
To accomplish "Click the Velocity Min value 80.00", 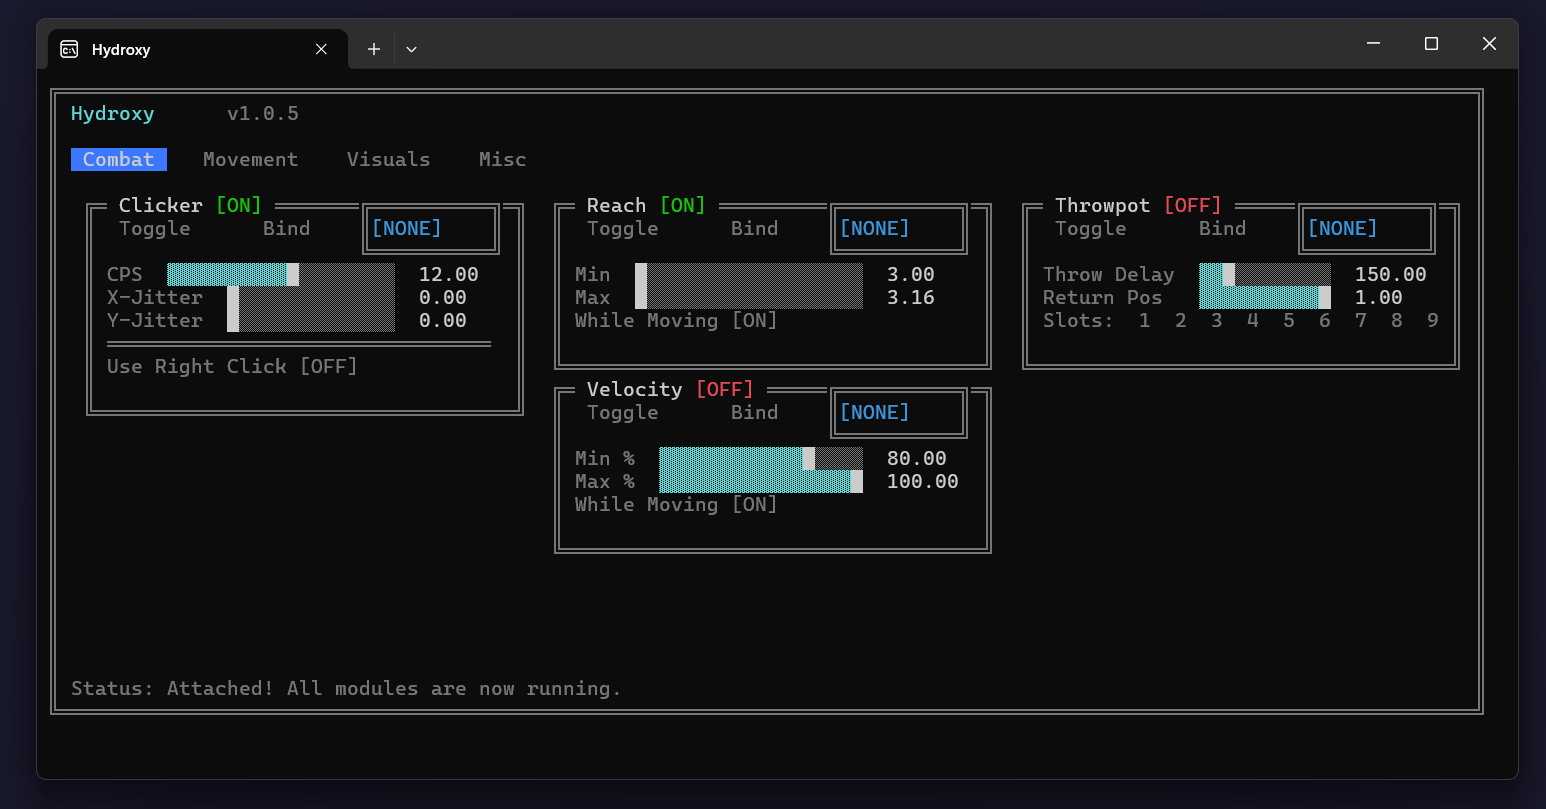I will click(917, 459).
